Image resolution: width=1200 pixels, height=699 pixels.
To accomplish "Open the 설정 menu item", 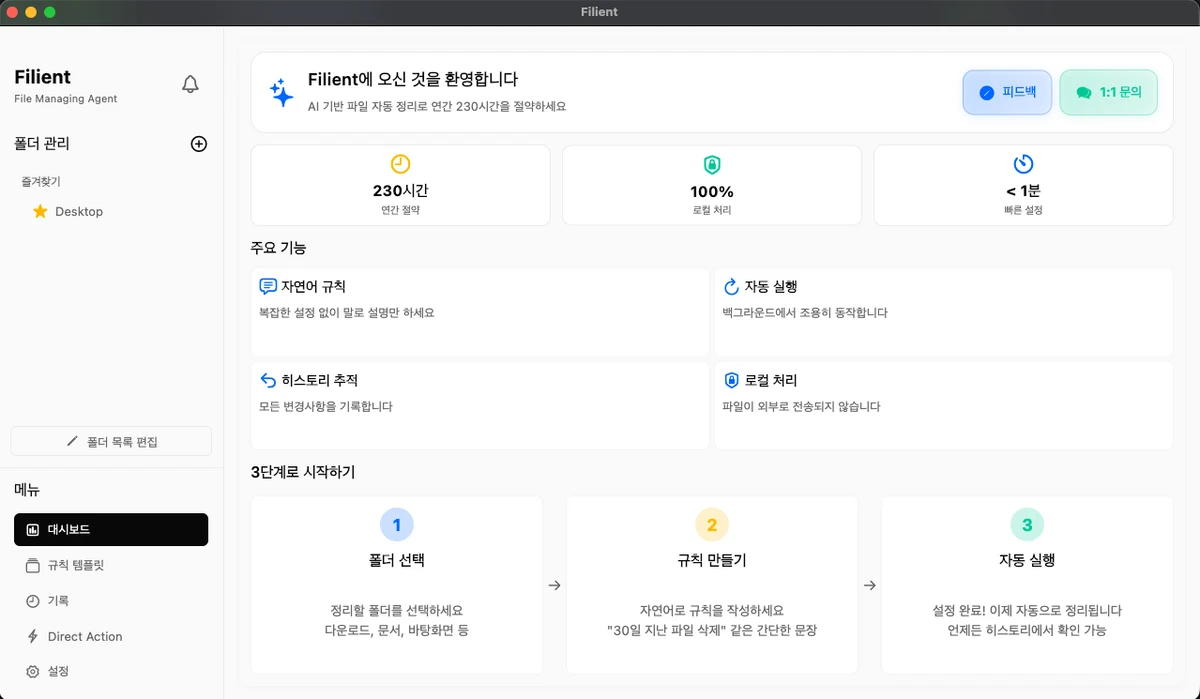I will coord(111,671).
